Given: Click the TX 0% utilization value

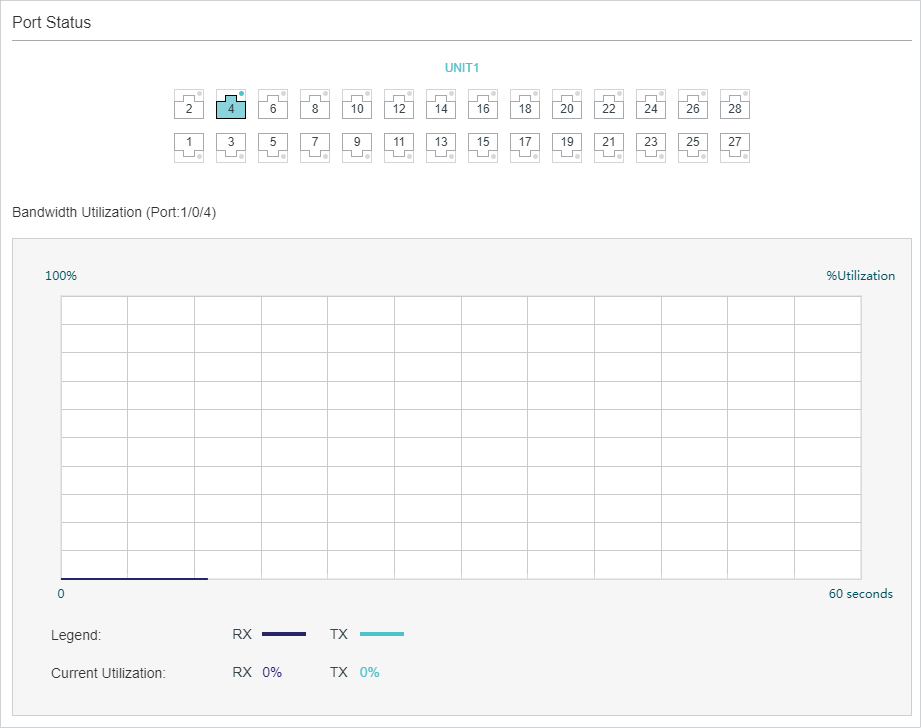Looking at the screenshot, I should point(369,672).
